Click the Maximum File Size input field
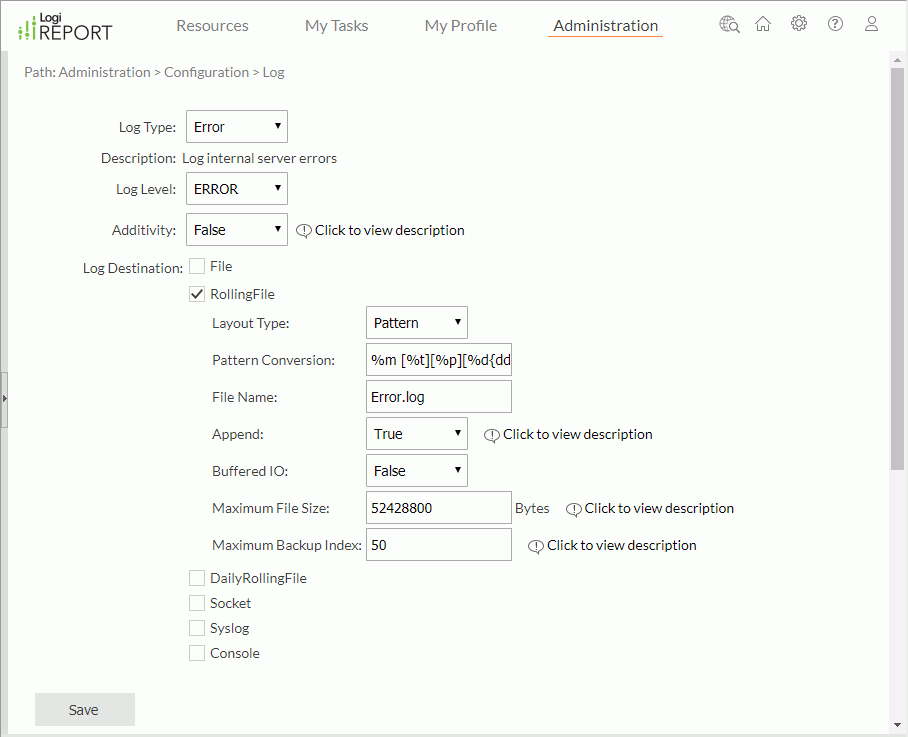 point(438,508)
